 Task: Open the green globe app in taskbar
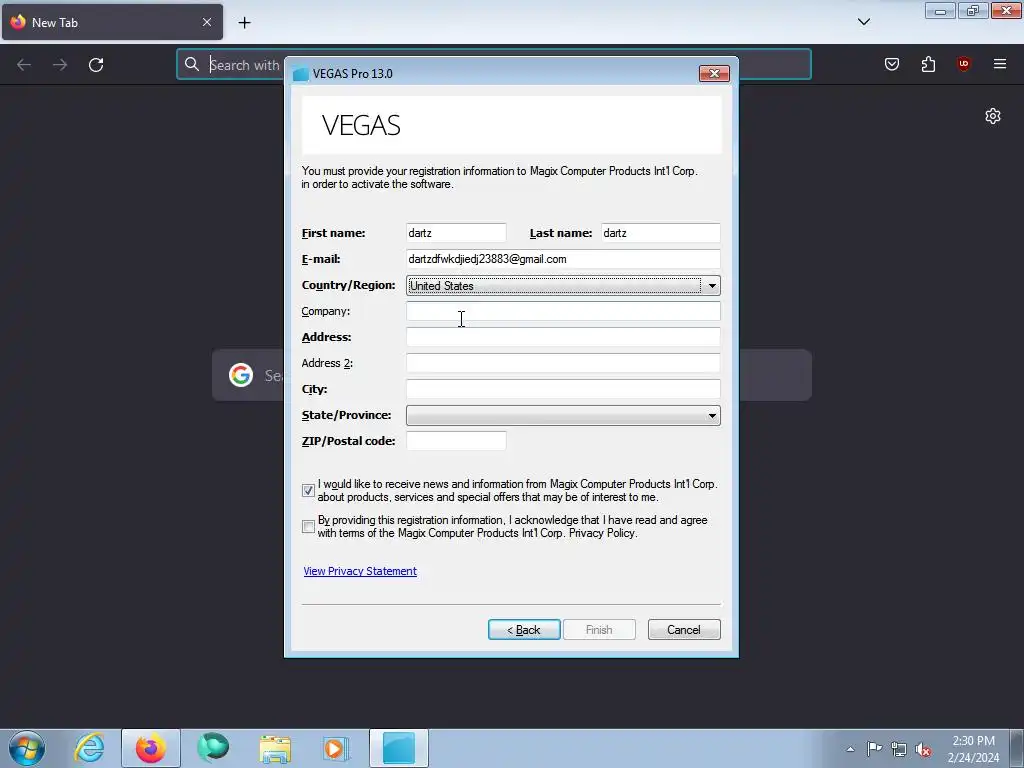pyautogui.click(x=213, y=748)
